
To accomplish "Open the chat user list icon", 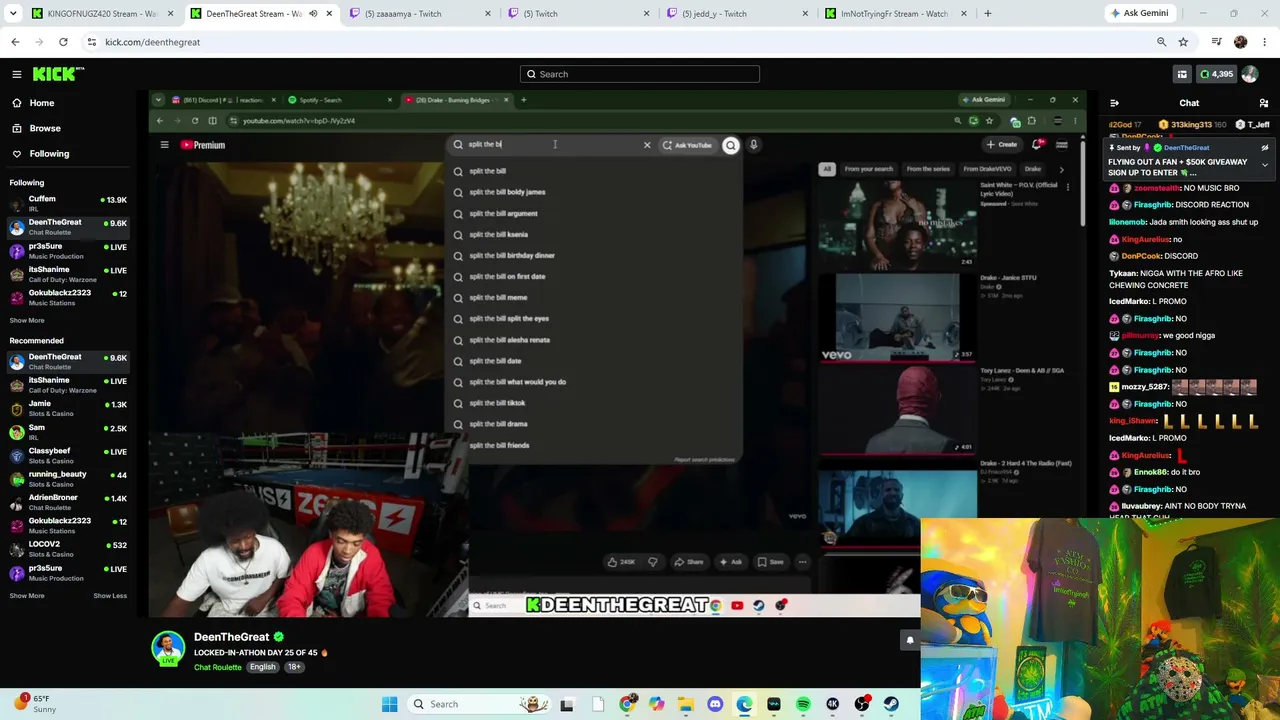I will pos(1264,103).
